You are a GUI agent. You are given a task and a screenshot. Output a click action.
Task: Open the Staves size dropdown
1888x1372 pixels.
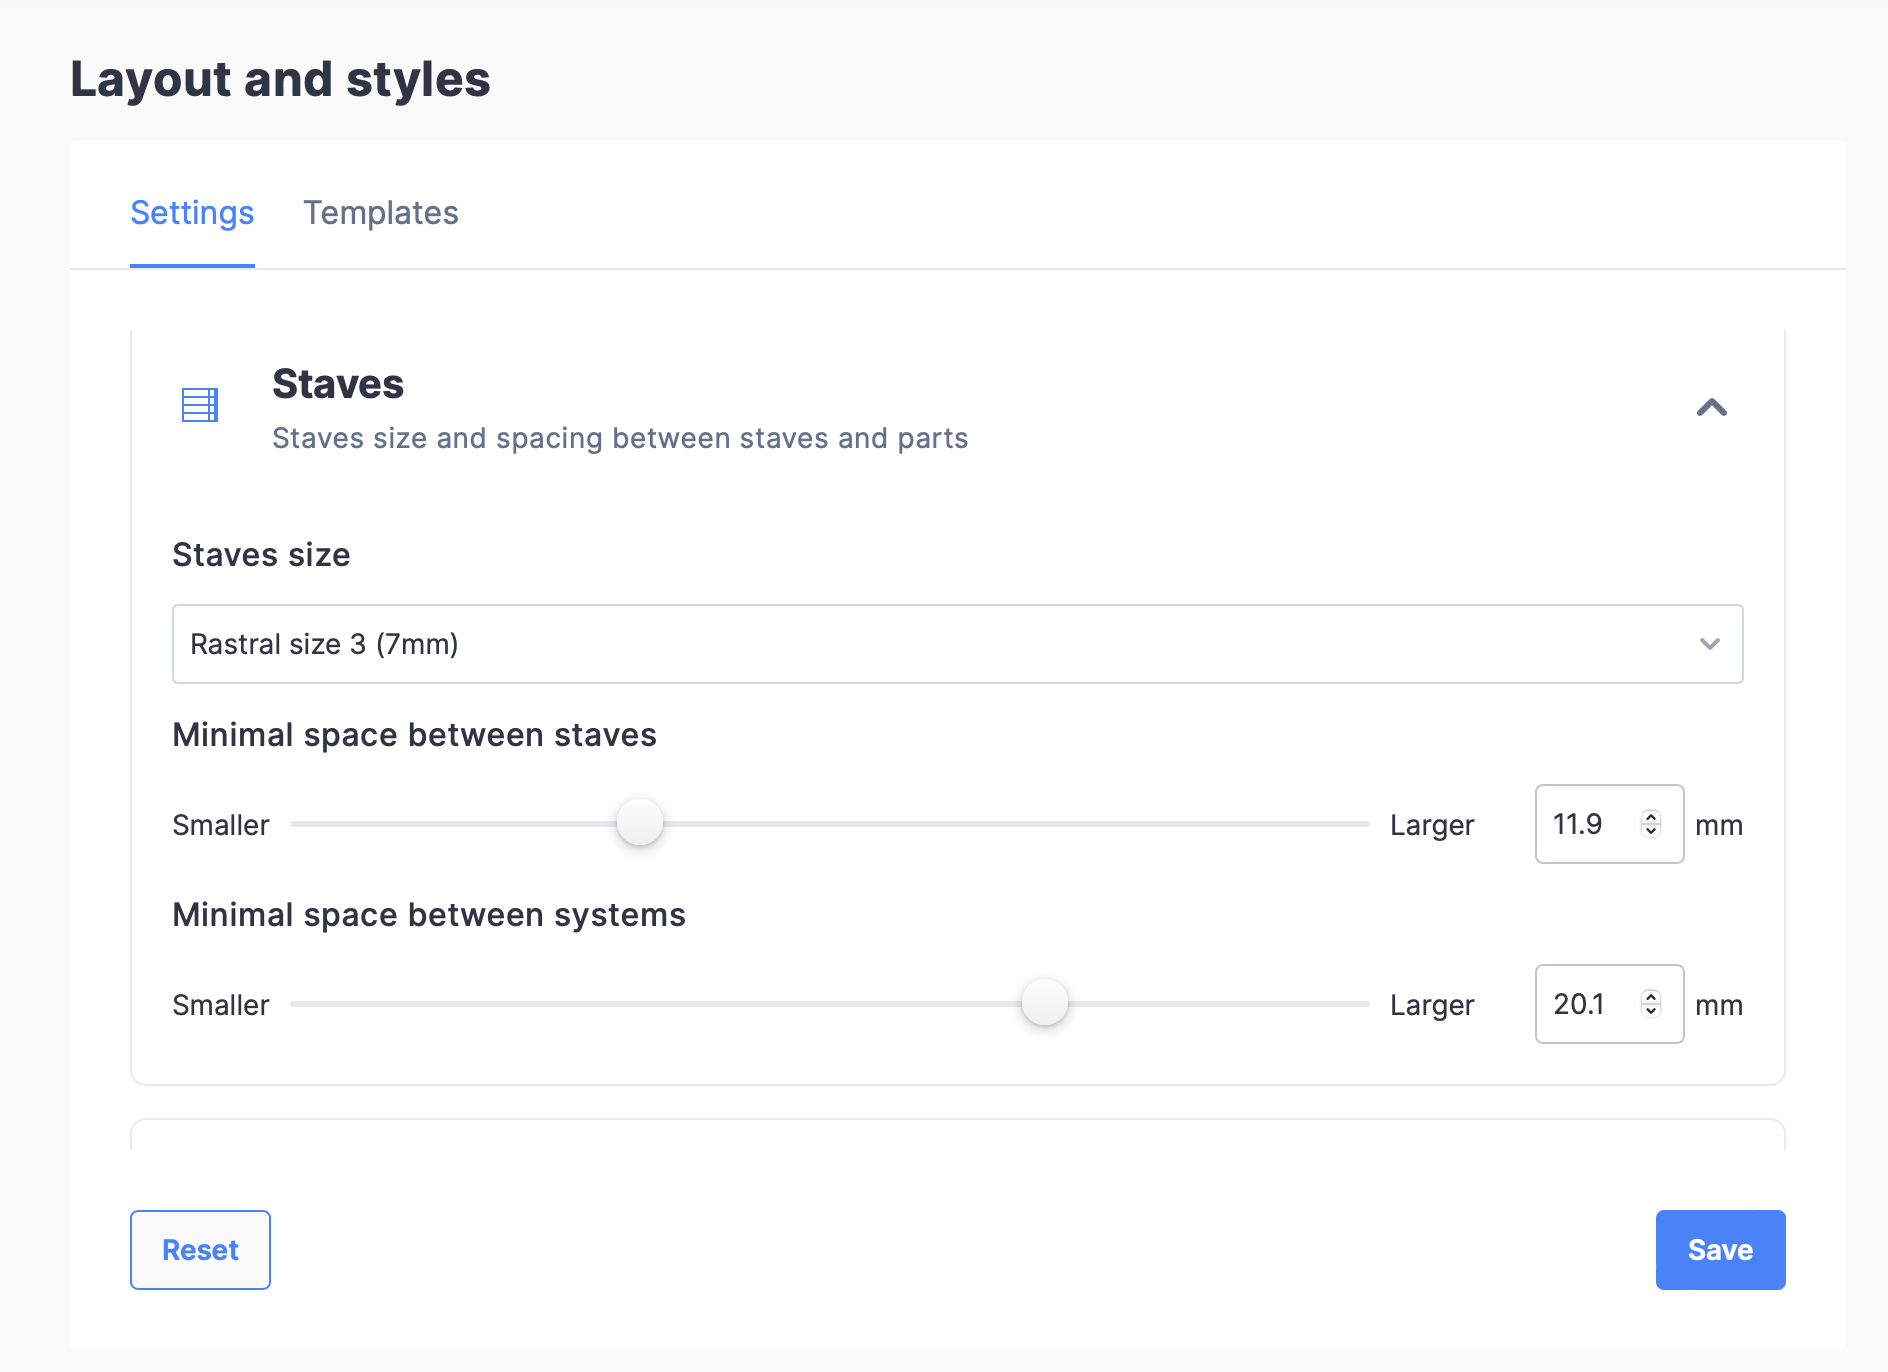click(x=957, y=643)
